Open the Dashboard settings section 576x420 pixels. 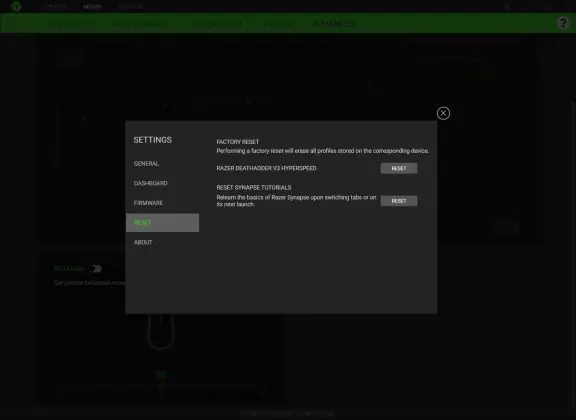coord(151,183)
